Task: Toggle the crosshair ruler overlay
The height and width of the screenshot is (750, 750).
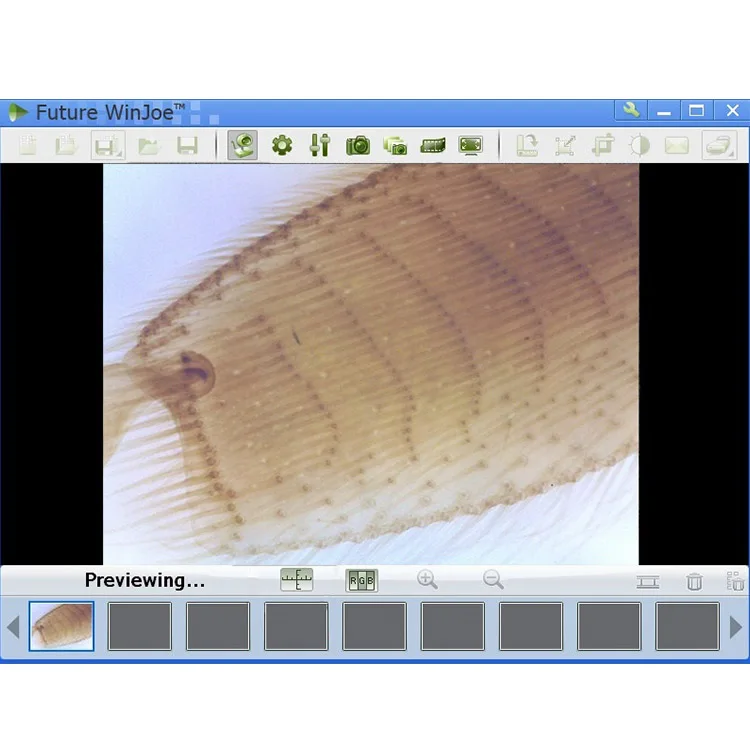Action: 297,580
